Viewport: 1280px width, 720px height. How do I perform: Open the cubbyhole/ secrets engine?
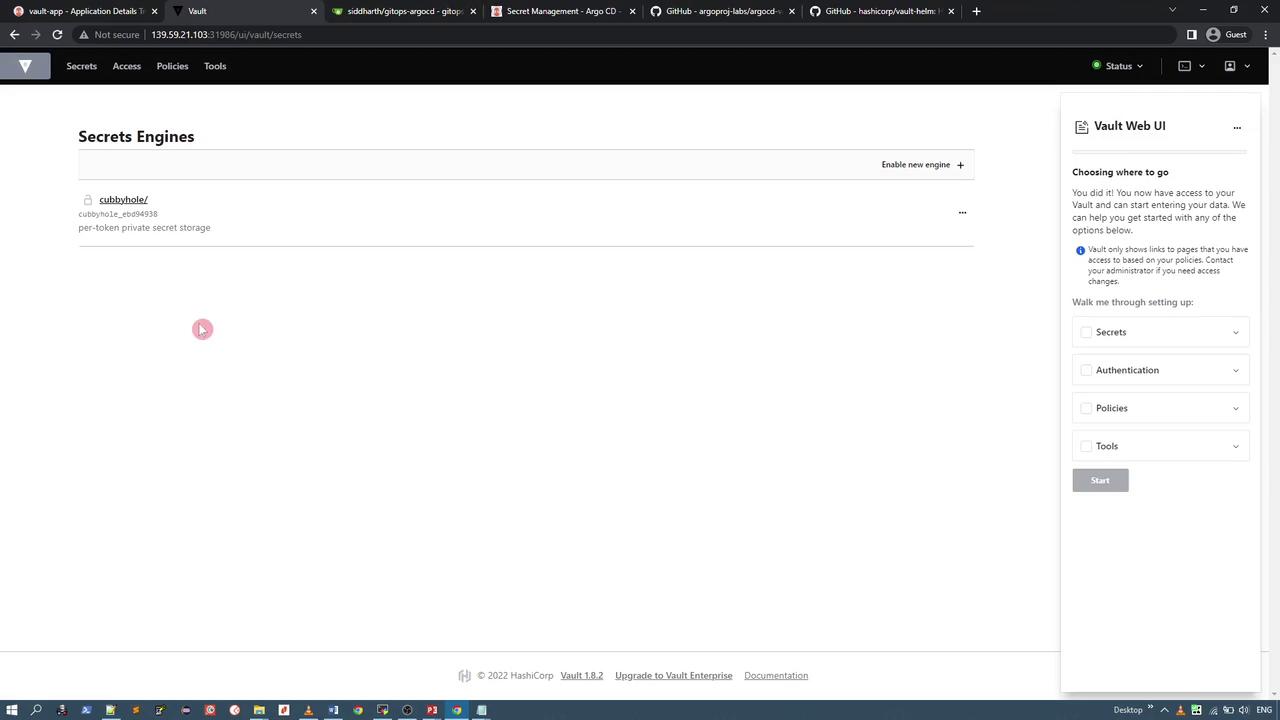coord(123,200)
